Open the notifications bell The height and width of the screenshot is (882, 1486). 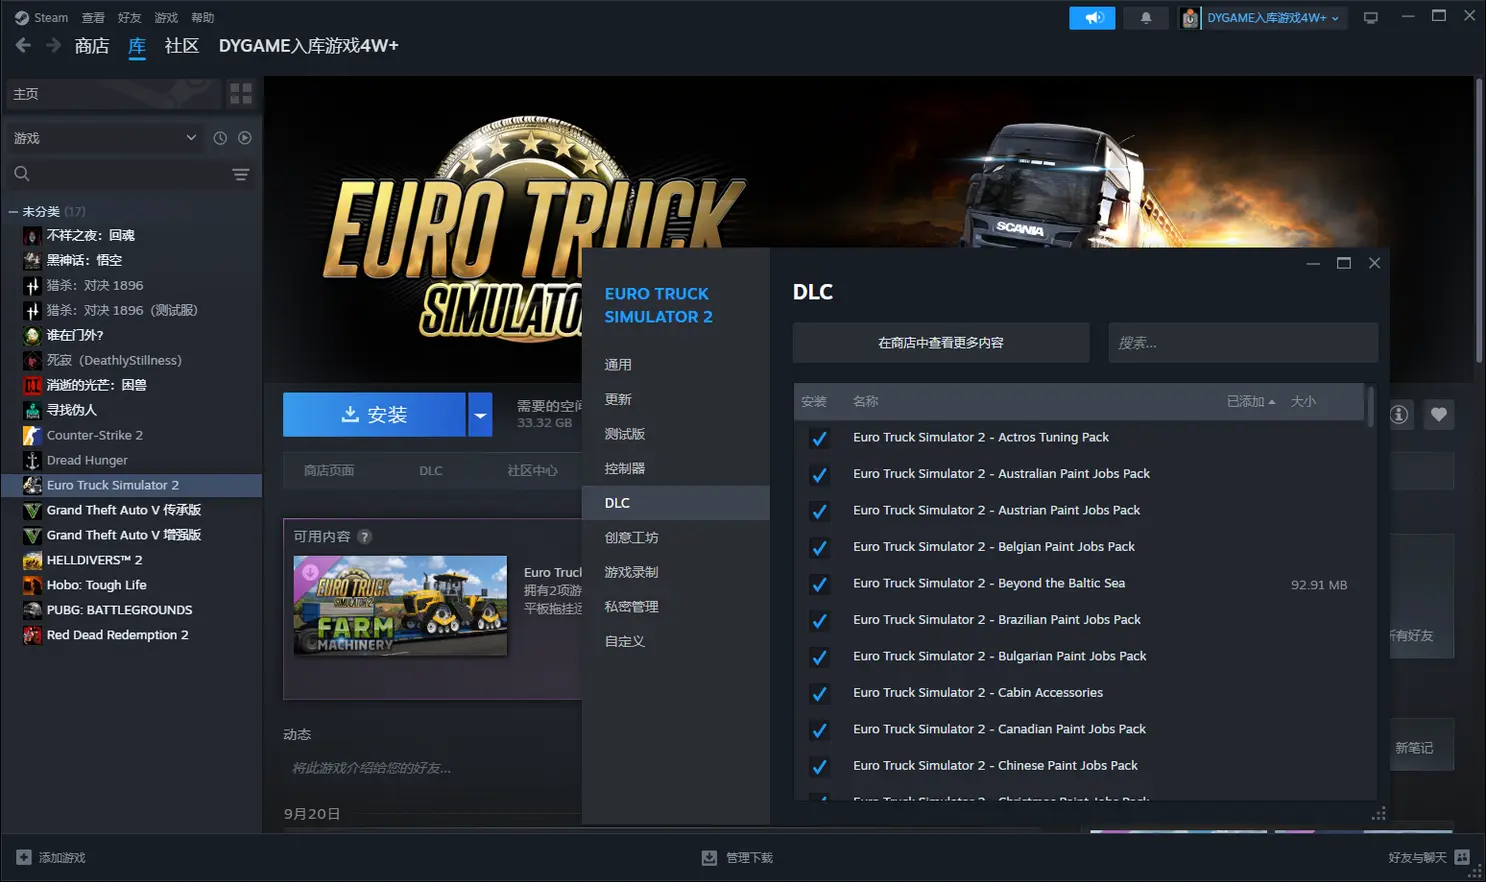pos(1146,18)
